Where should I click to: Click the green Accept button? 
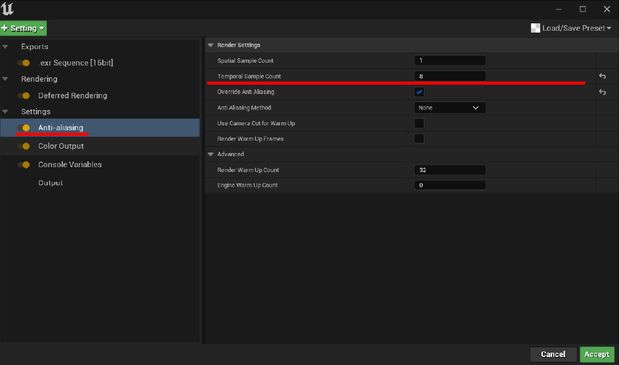[x=597, y=354]
